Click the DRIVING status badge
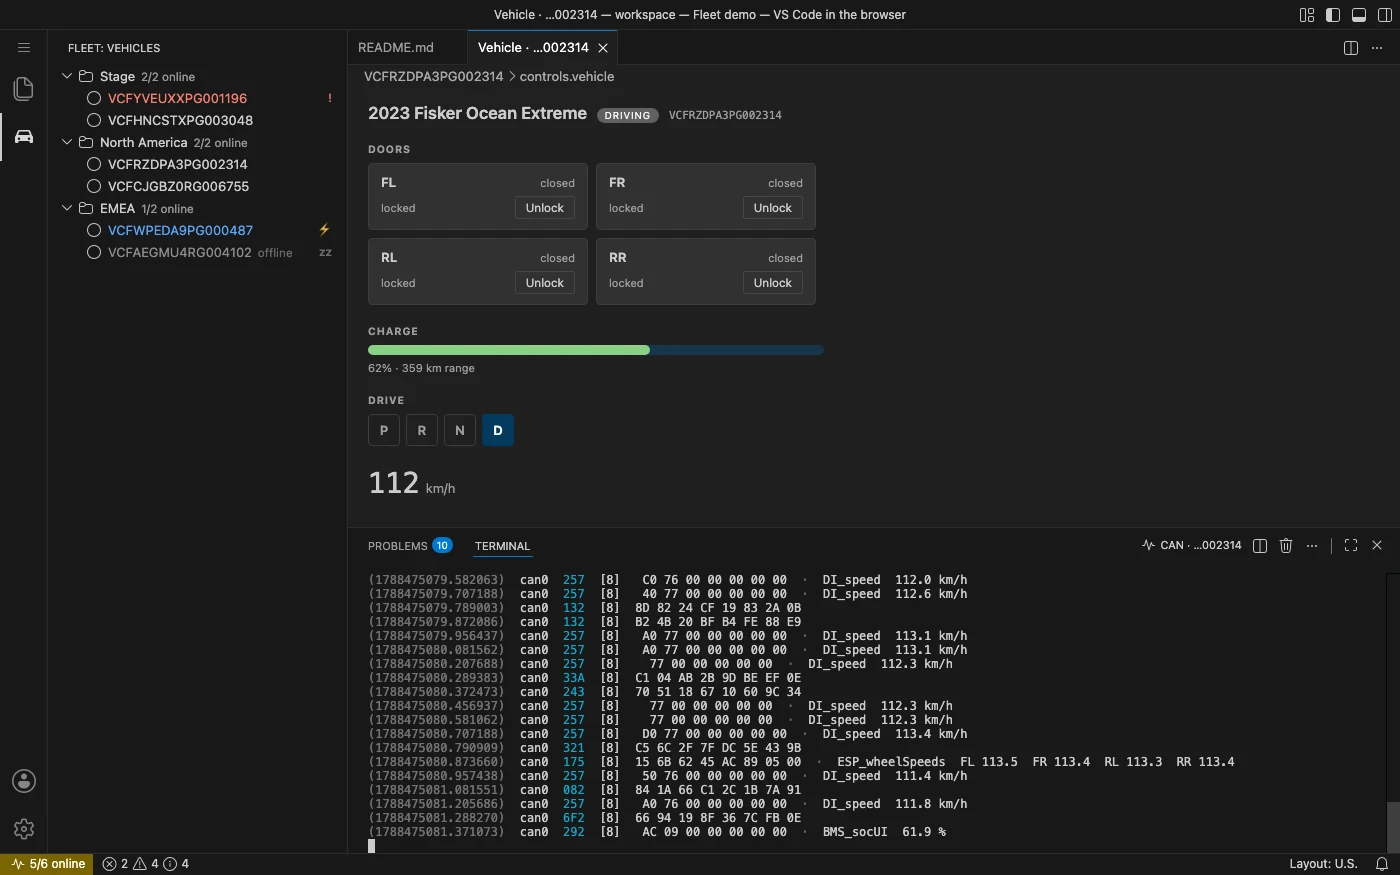 628,115
